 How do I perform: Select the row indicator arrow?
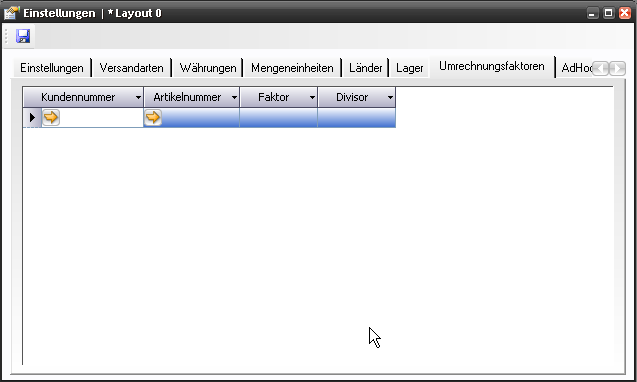32,117
